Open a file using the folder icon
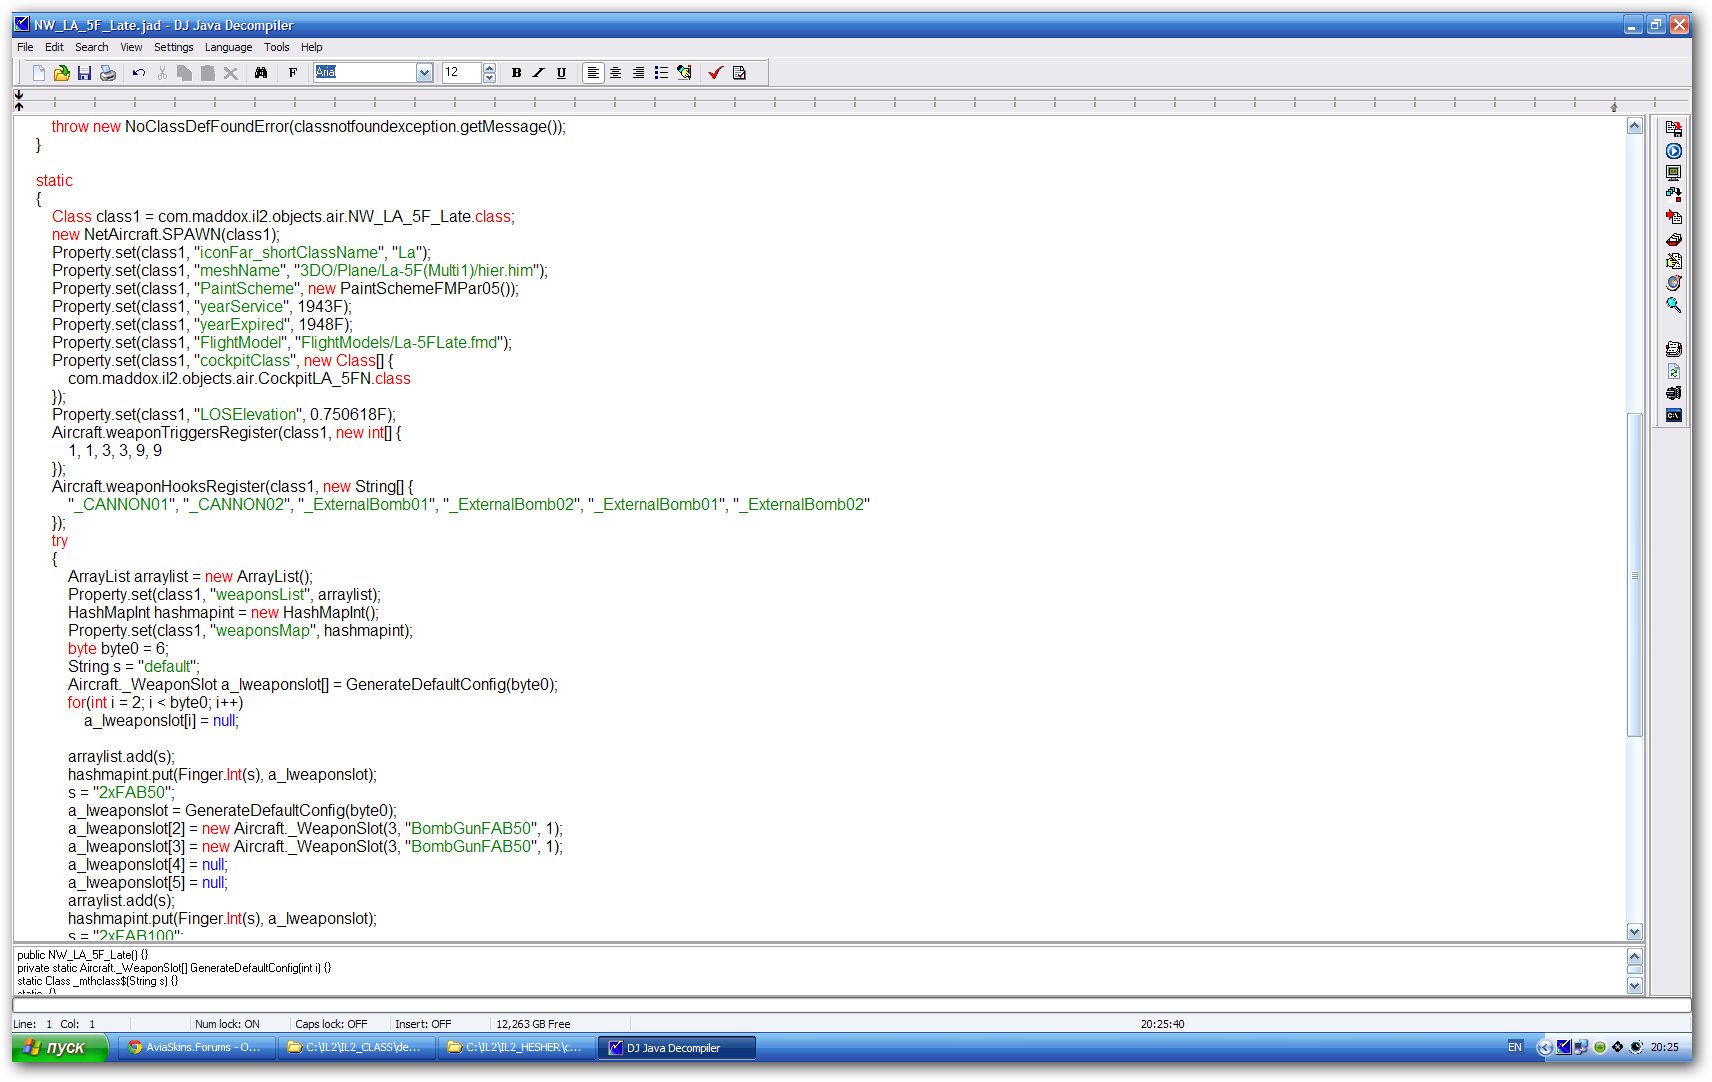 pos(62,72)
